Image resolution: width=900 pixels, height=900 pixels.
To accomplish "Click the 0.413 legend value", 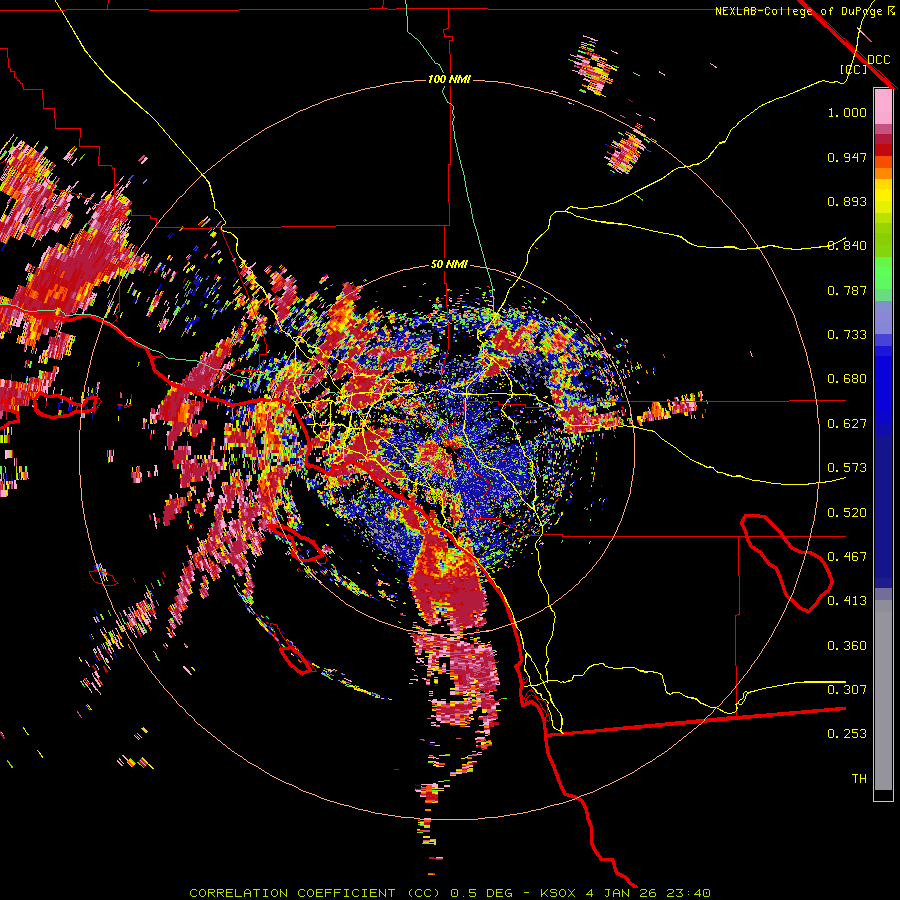I will 847,601.
